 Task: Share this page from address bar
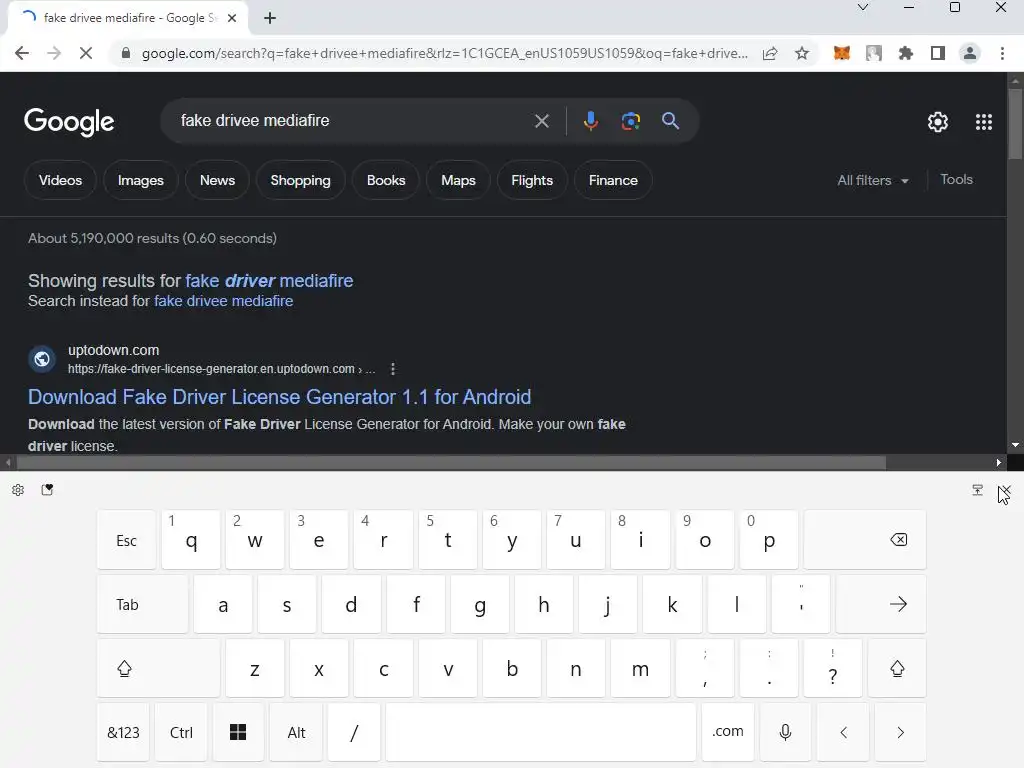[x=770, y=53]
